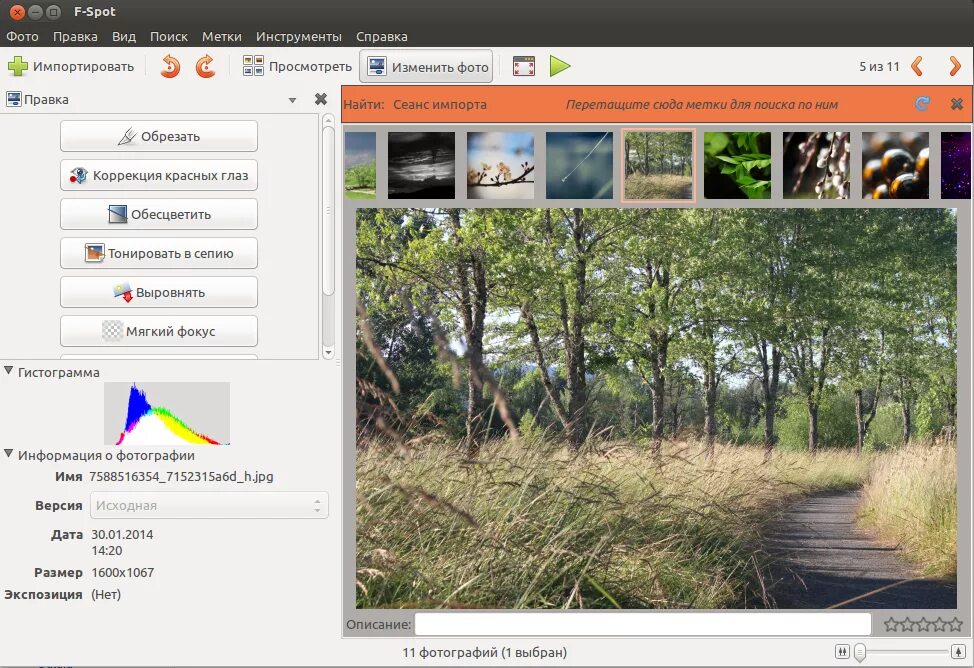Select the highlighted forest thumbnail

[658, 165]
